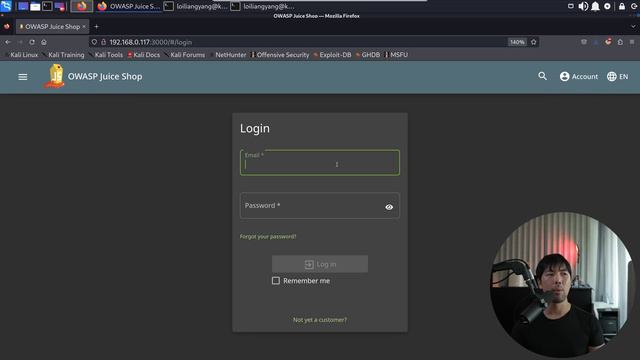This screenshot has height=360, width=640.
Task: Open notifications bell in system tray
Action: [595, 6]
